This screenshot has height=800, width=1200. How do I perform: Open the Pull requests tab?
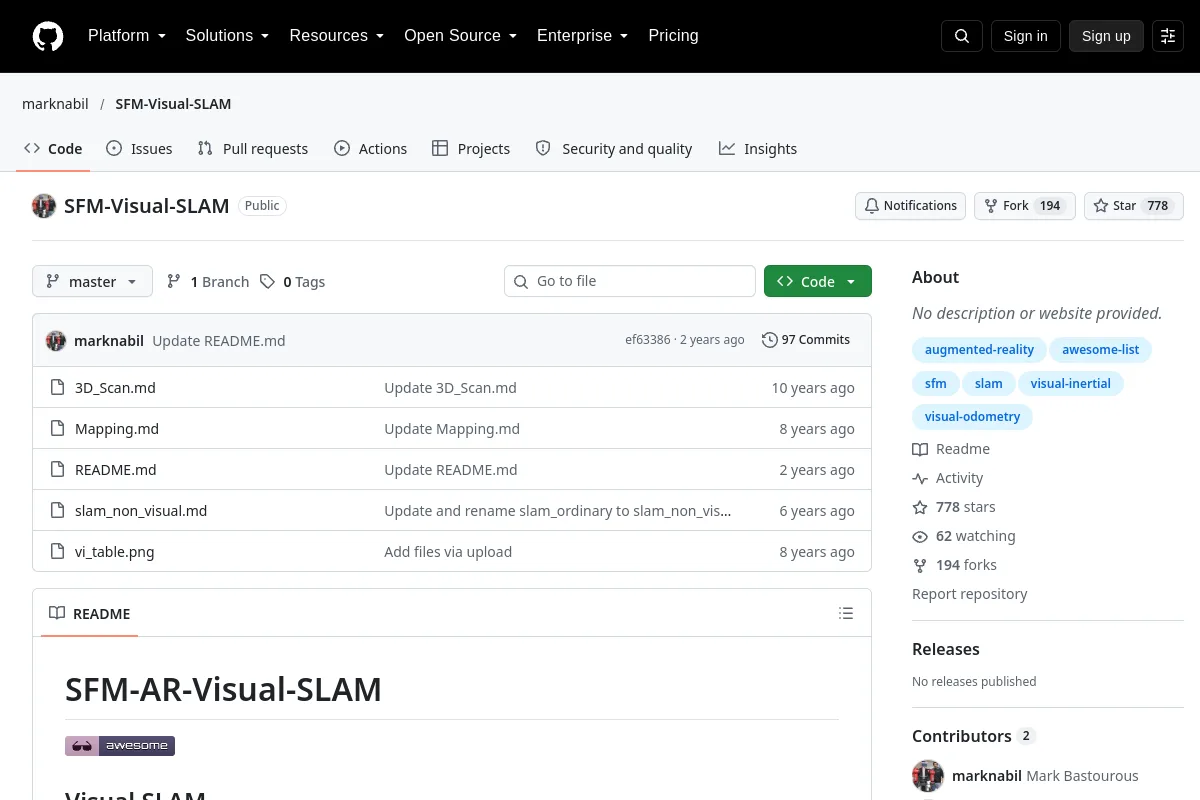click(x=253, y=149)
